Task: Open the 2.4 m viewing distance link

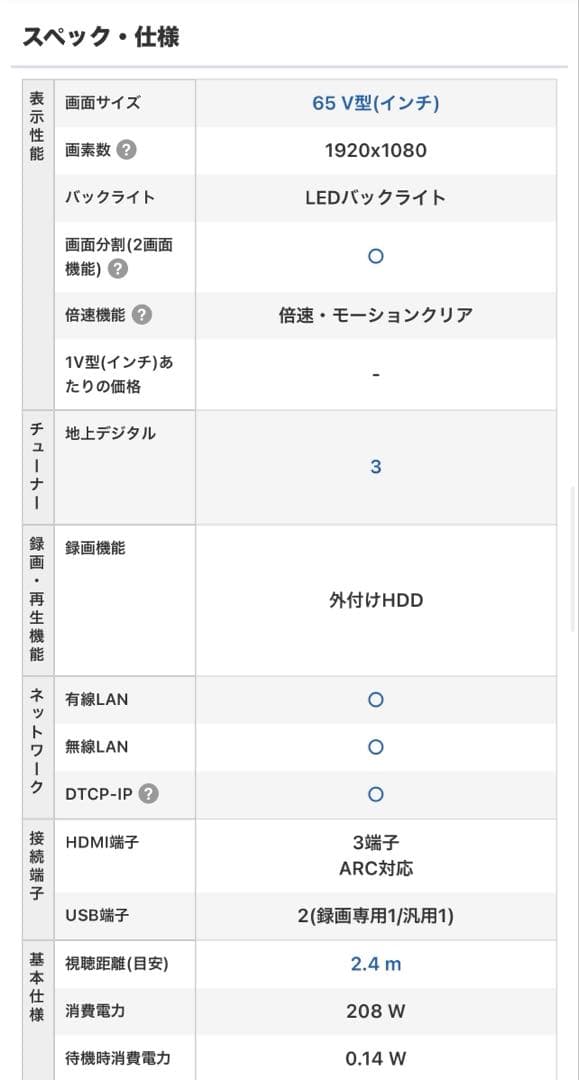Action: (x=374, y=964)
